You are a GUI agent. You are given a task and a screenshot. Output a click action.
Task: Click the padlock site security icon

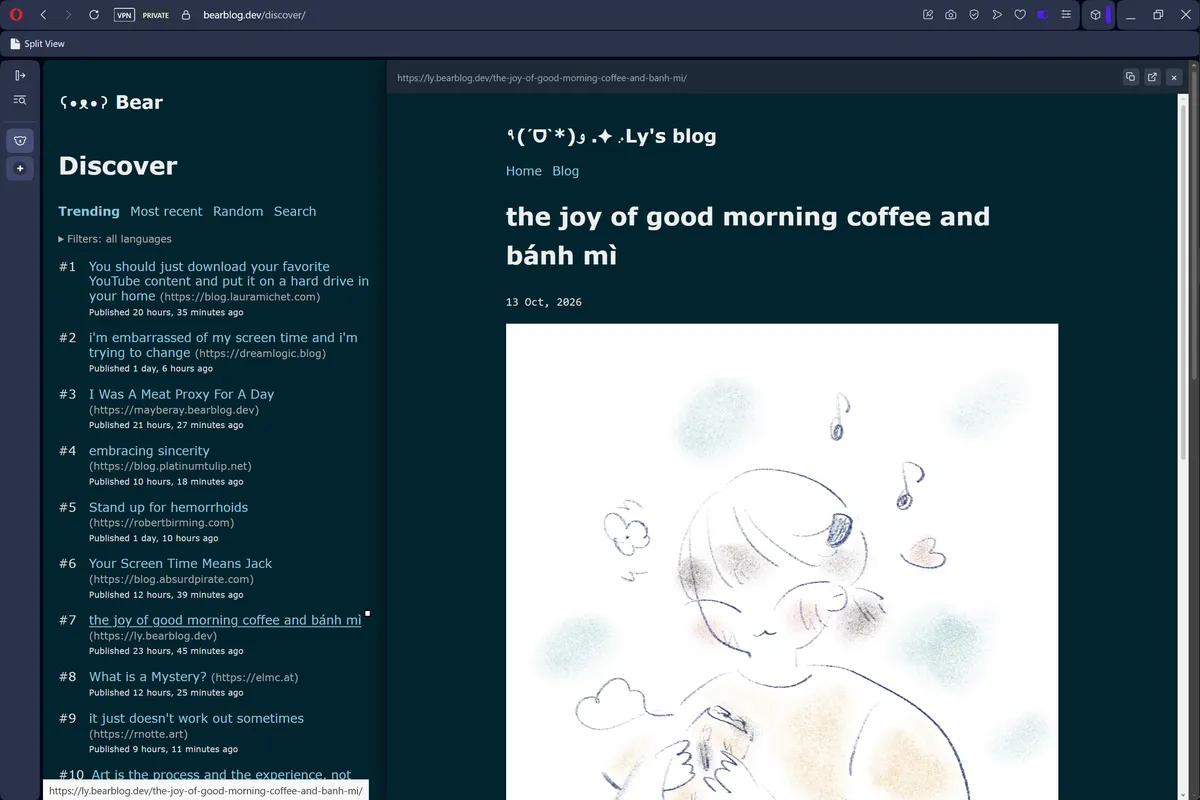tap(185, 15)
